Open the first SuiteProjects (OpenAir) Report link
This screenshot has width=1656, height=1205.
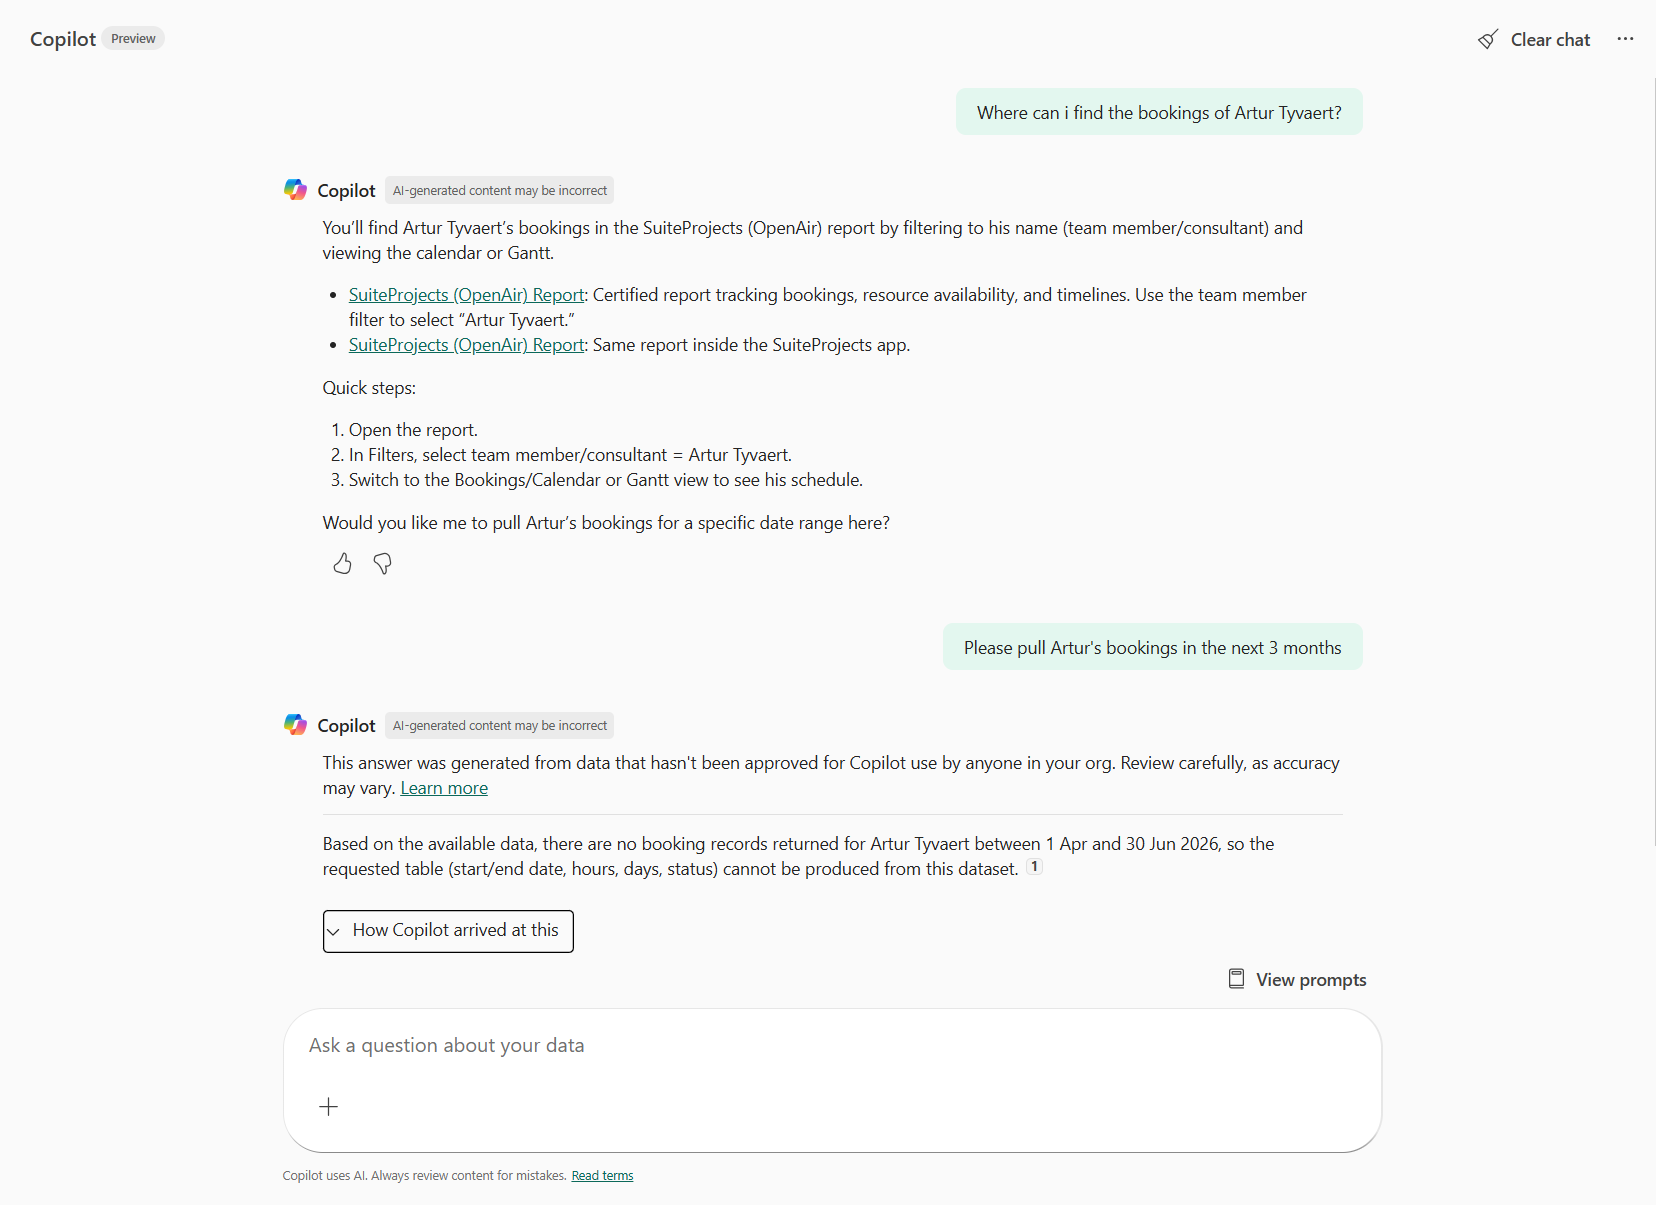466,295
